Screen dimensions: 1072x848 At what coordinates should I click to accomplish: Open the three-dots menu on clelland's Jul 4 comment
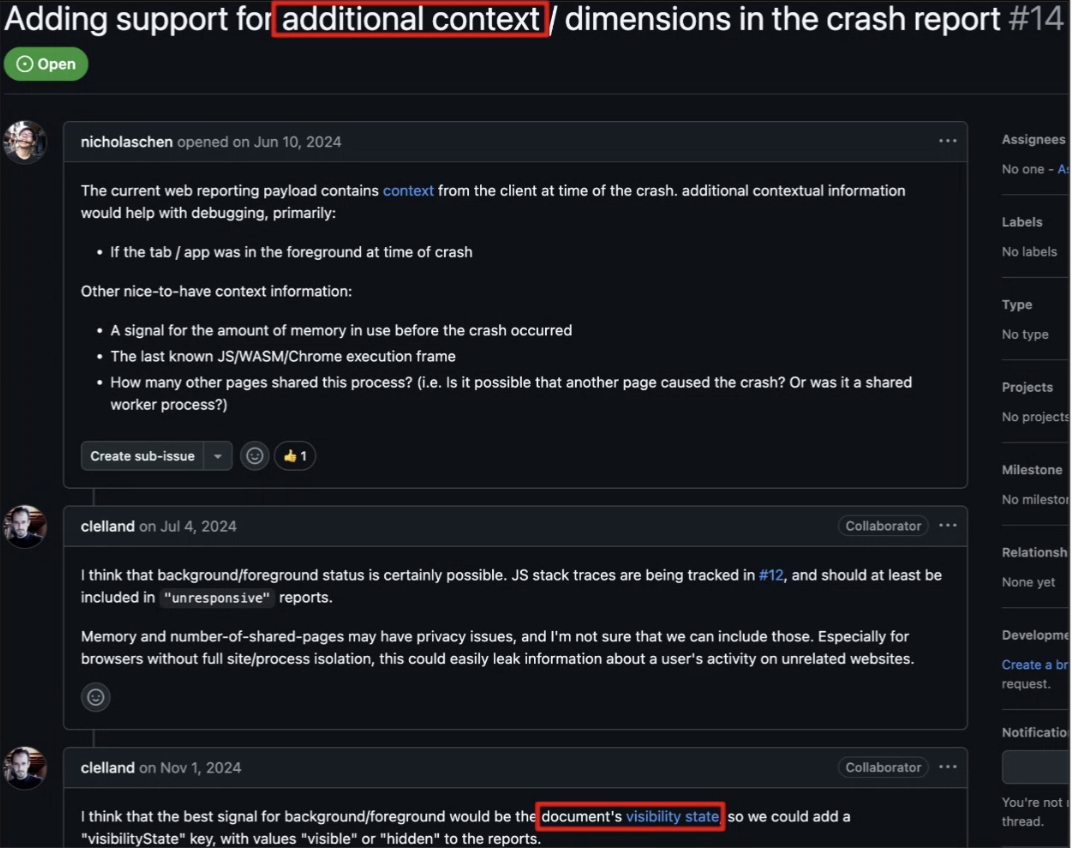click(948, 525)
